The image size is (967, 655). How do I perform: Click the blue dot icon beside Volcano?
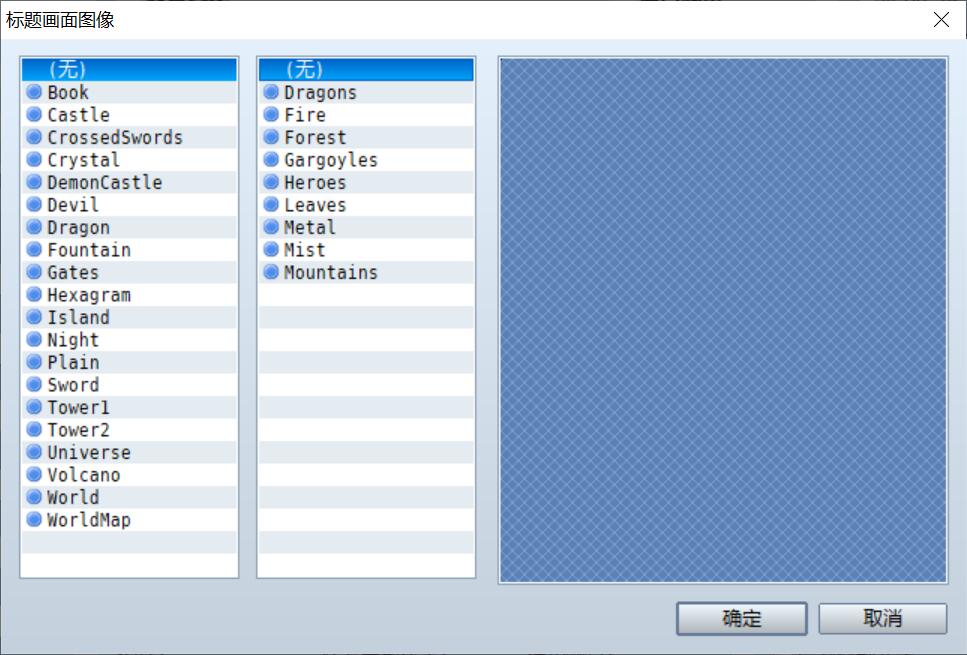[35, 474]
